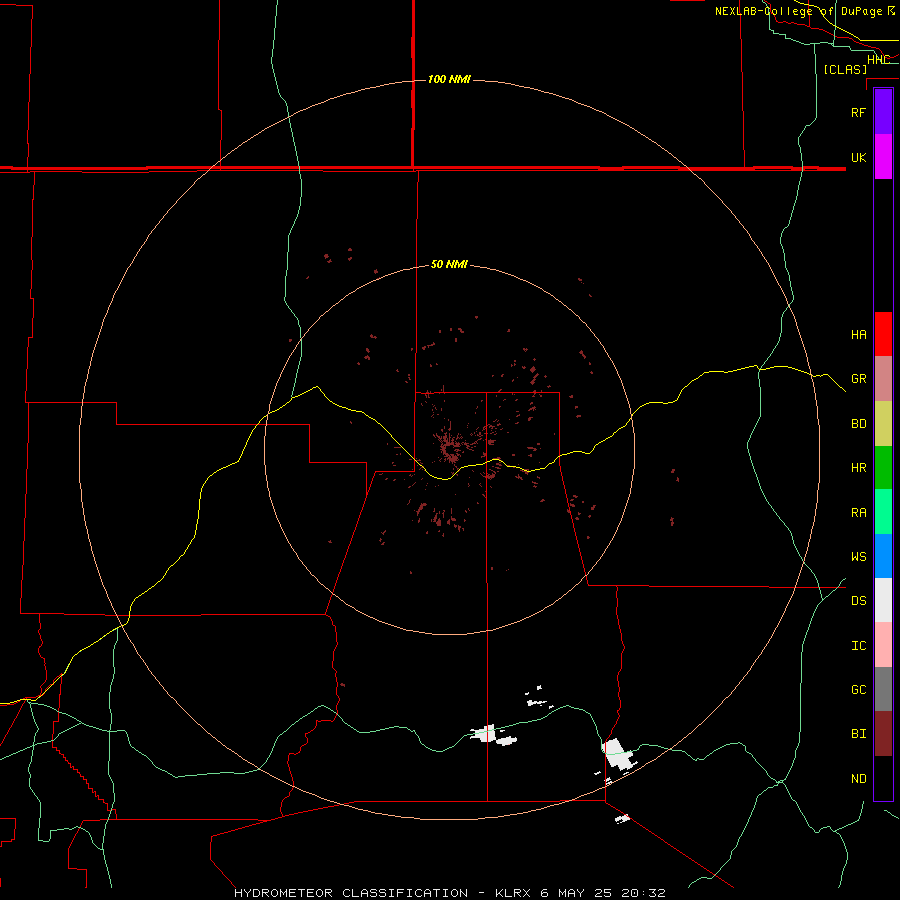Click the RA legend label
This screenshot has height=900, width=900.
(858, 512)
